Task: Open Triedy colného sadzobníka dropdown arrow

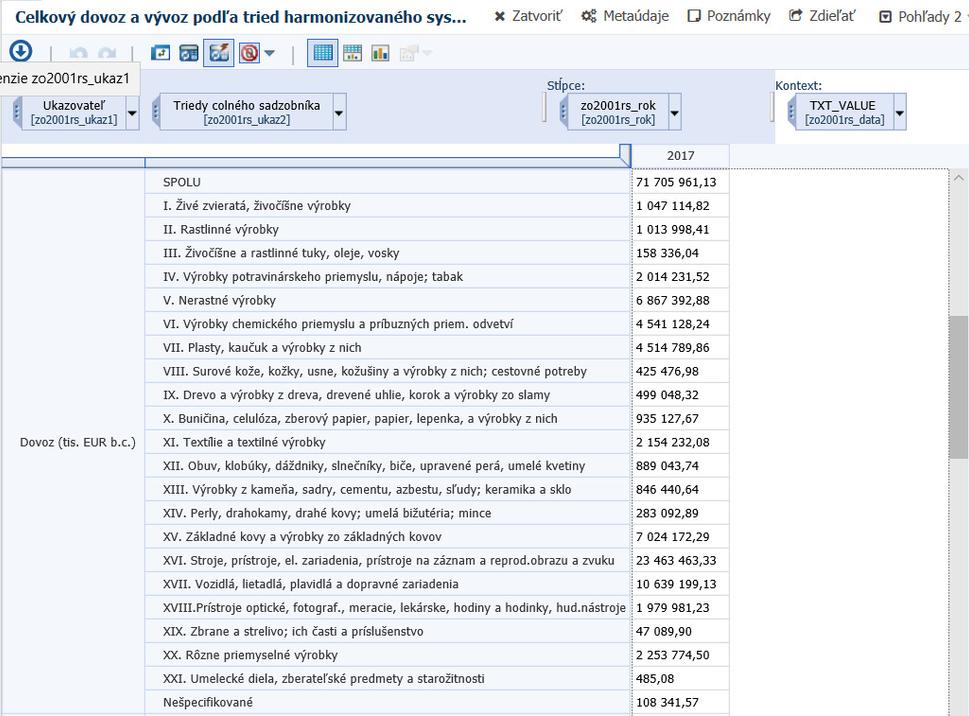Action: tap(339, 113)
